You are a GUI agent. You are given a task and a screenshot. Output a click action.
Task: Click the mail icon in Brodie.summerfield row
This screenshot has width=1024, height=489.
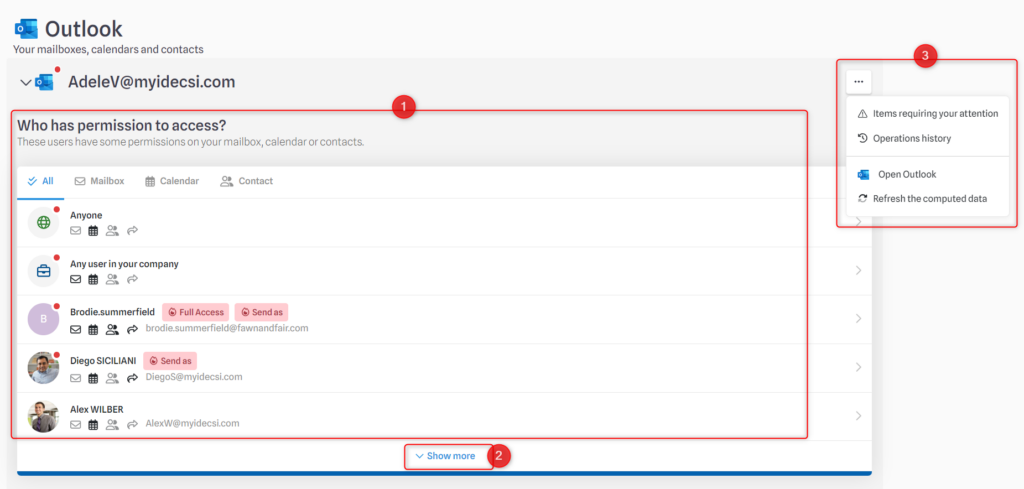pyautogui.click(x=76, y=330)
